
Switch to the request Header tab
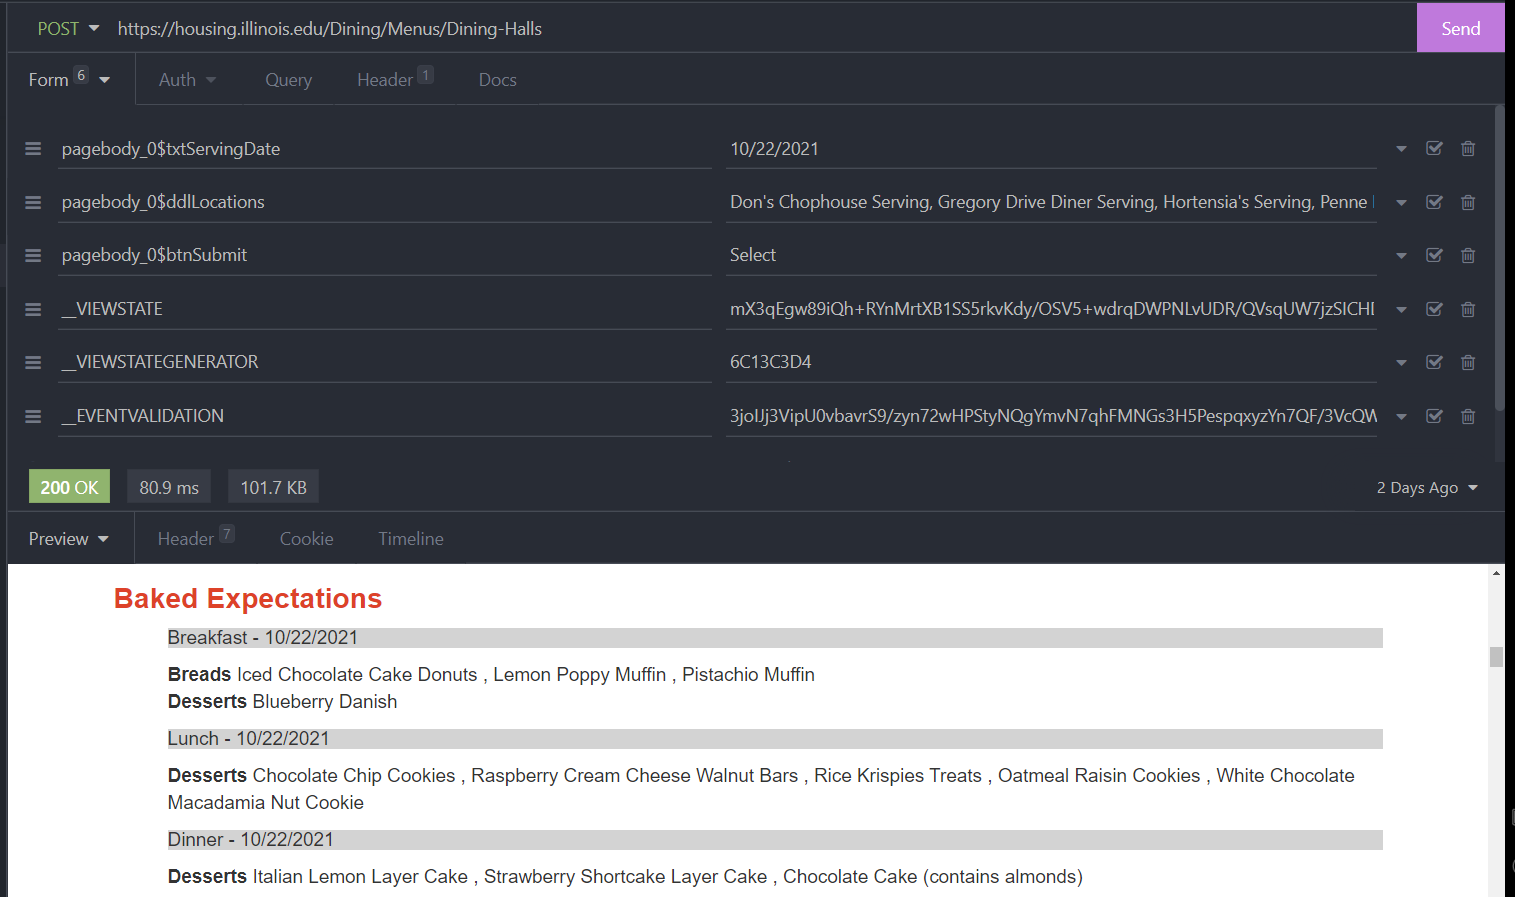click(394, 79)
